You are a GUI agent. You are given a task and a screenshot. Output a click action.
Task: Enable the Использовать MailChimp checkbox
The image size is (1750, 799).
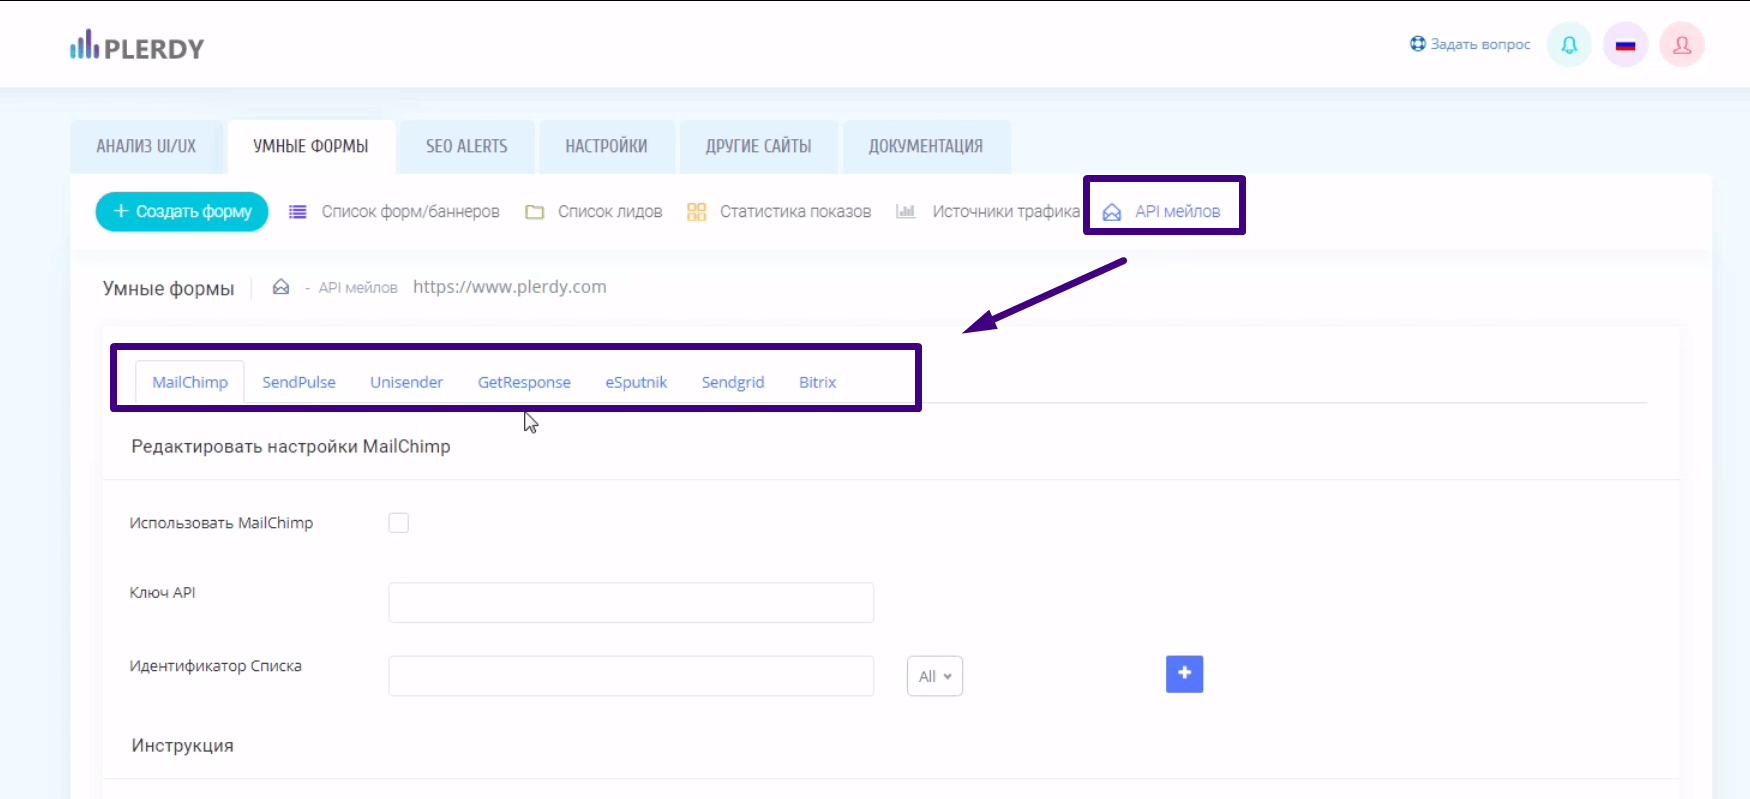[x=399, y=523]
